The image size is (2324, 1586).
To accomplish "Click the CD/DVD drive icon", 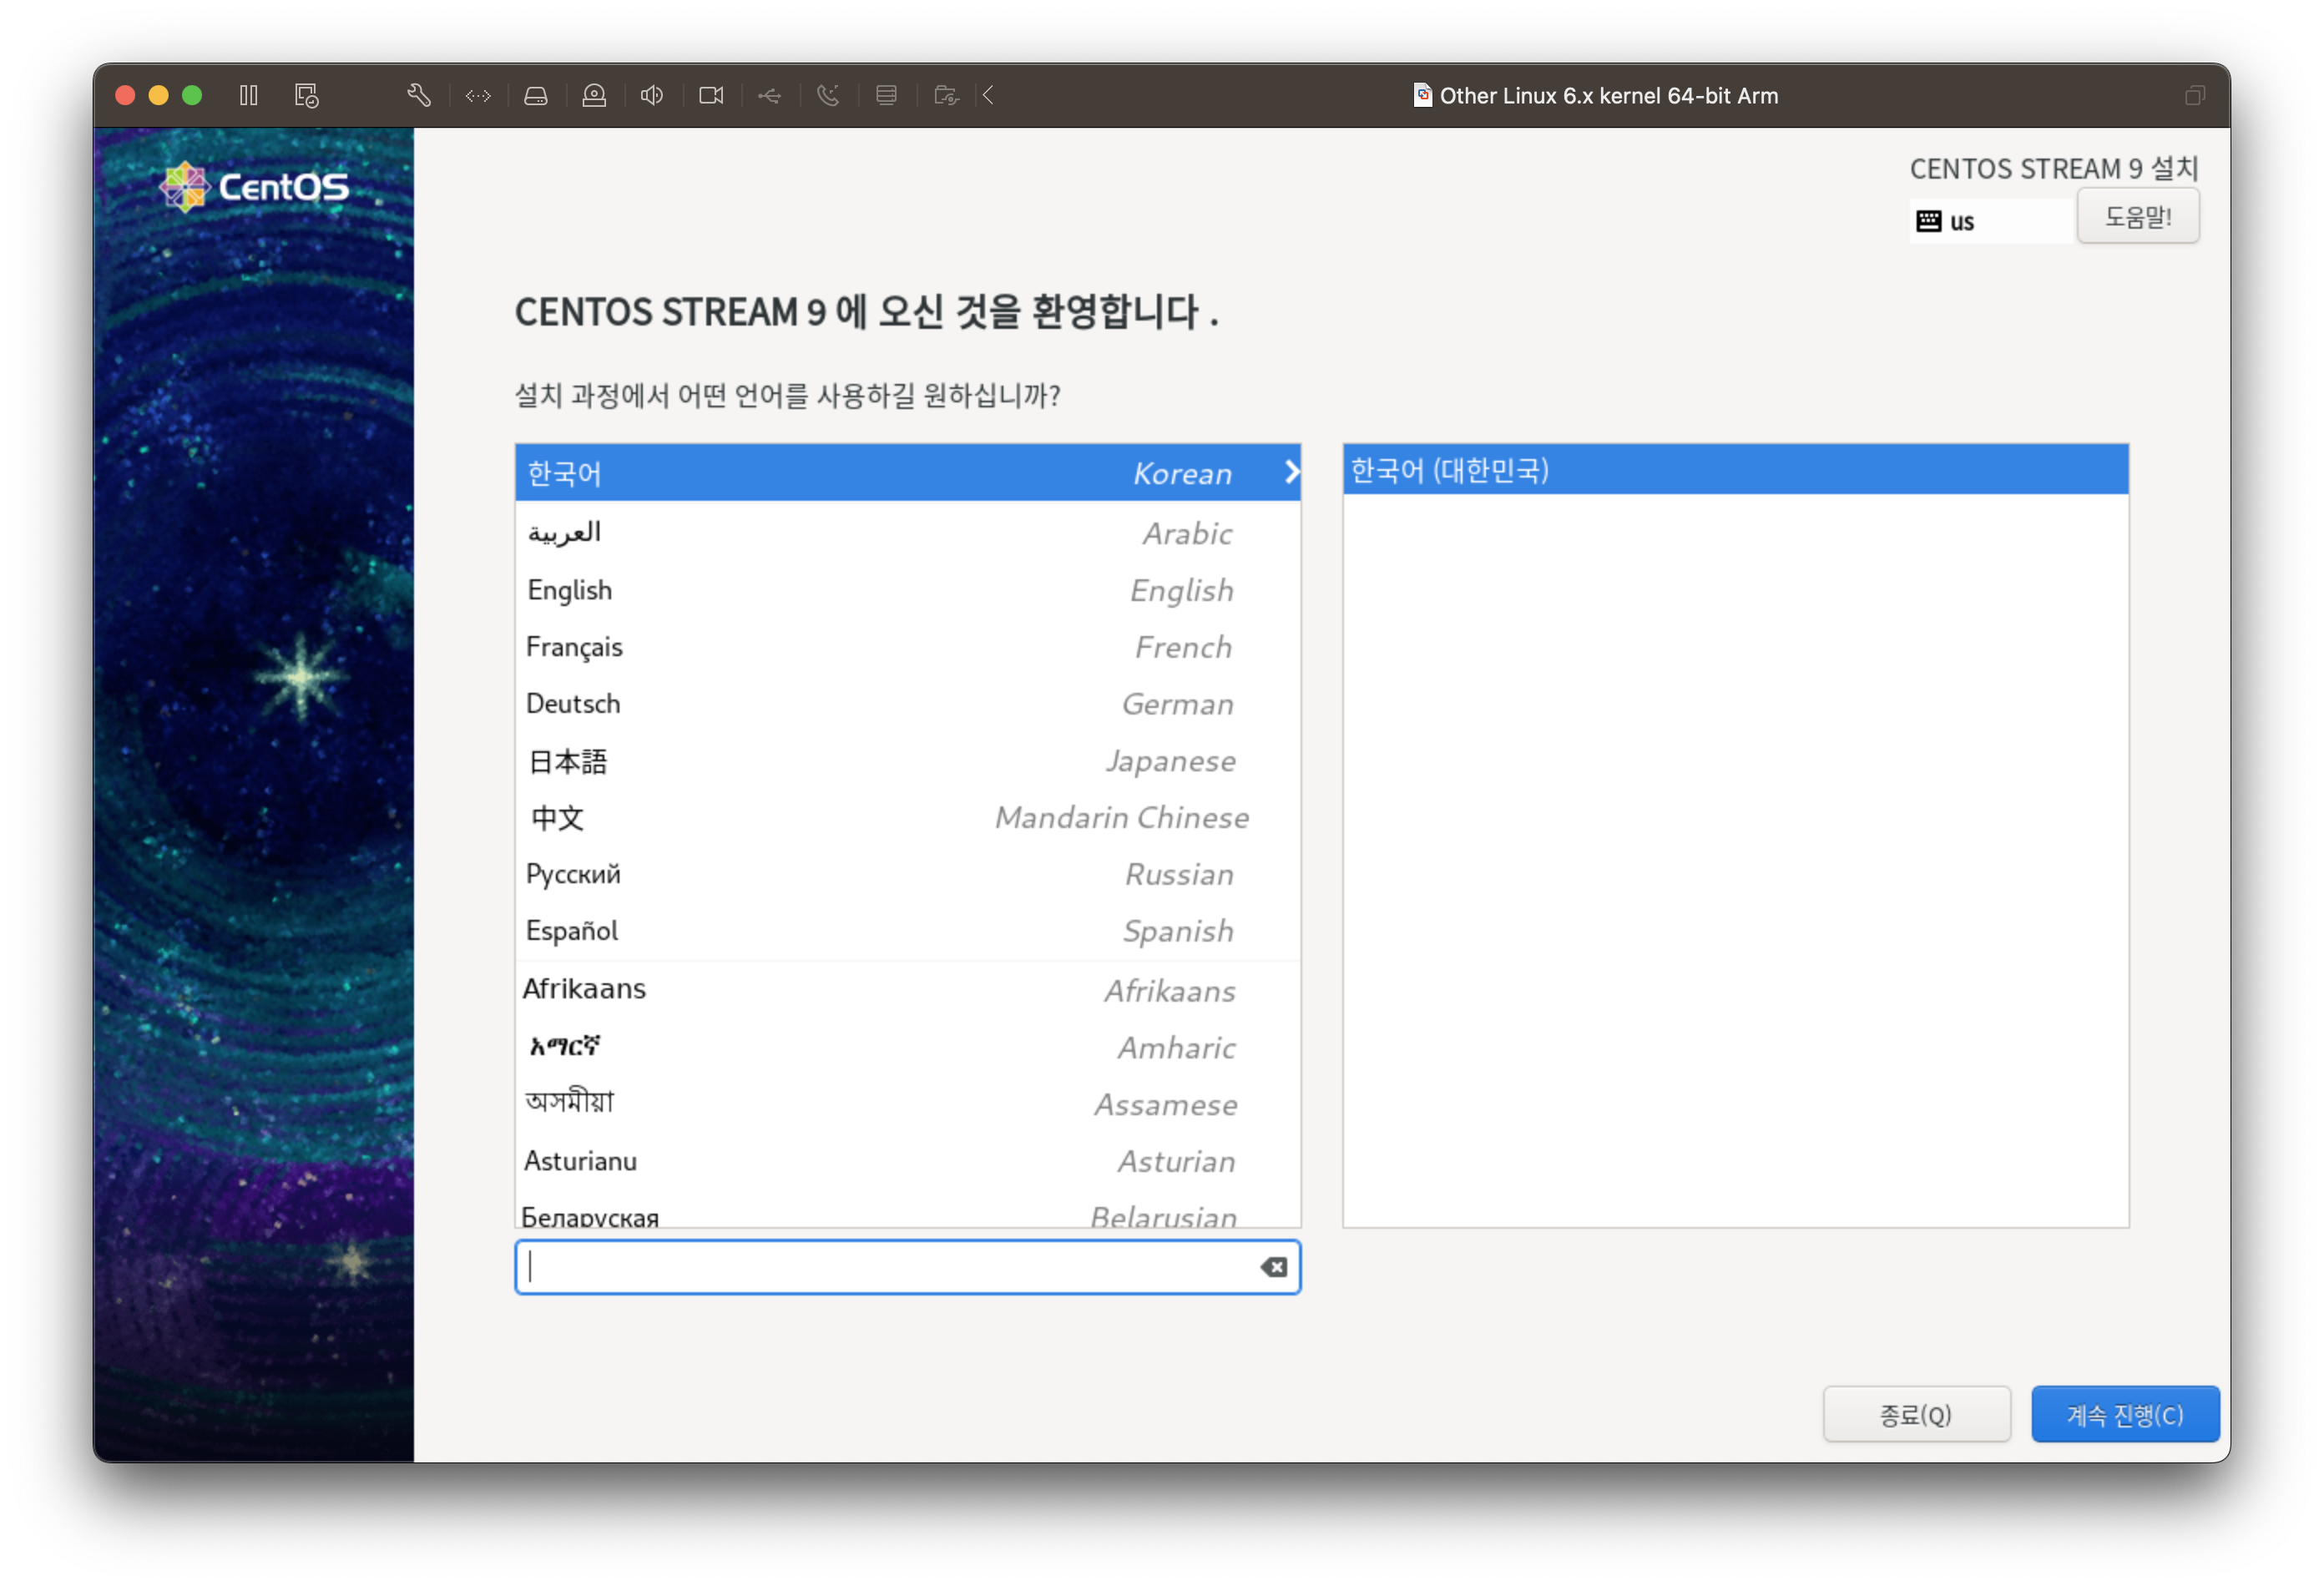I will point(594,96).
